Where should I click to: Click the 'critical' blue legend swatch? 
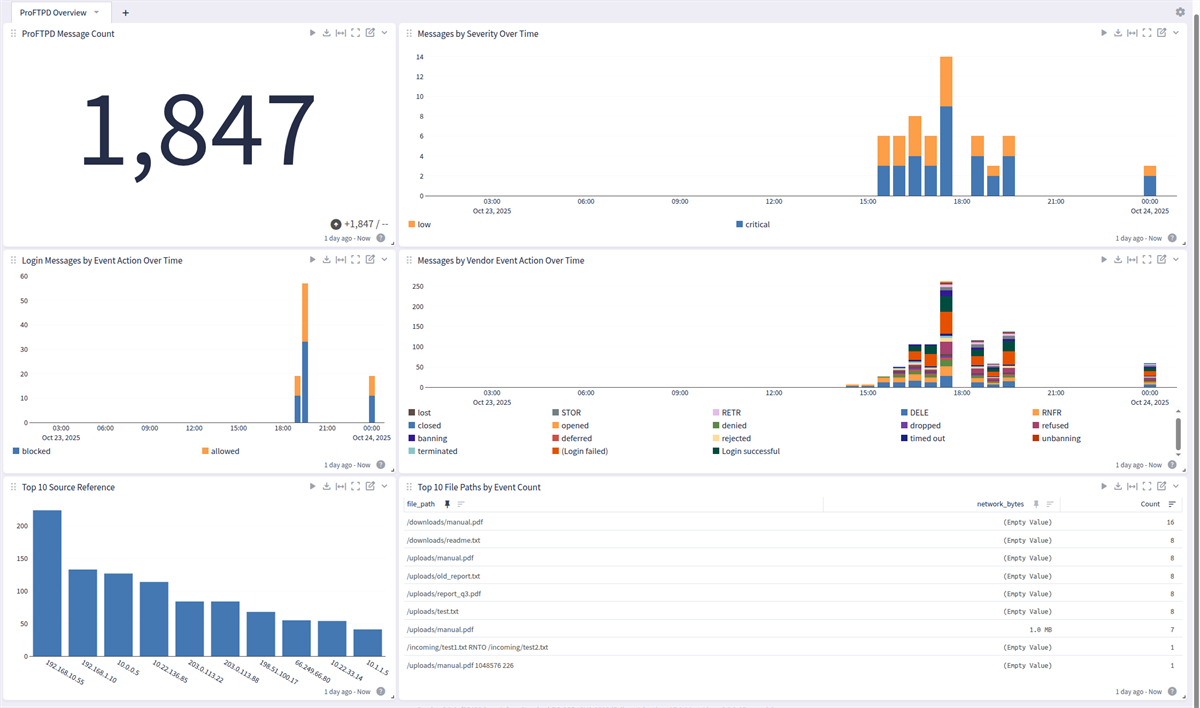click(739, 224)
